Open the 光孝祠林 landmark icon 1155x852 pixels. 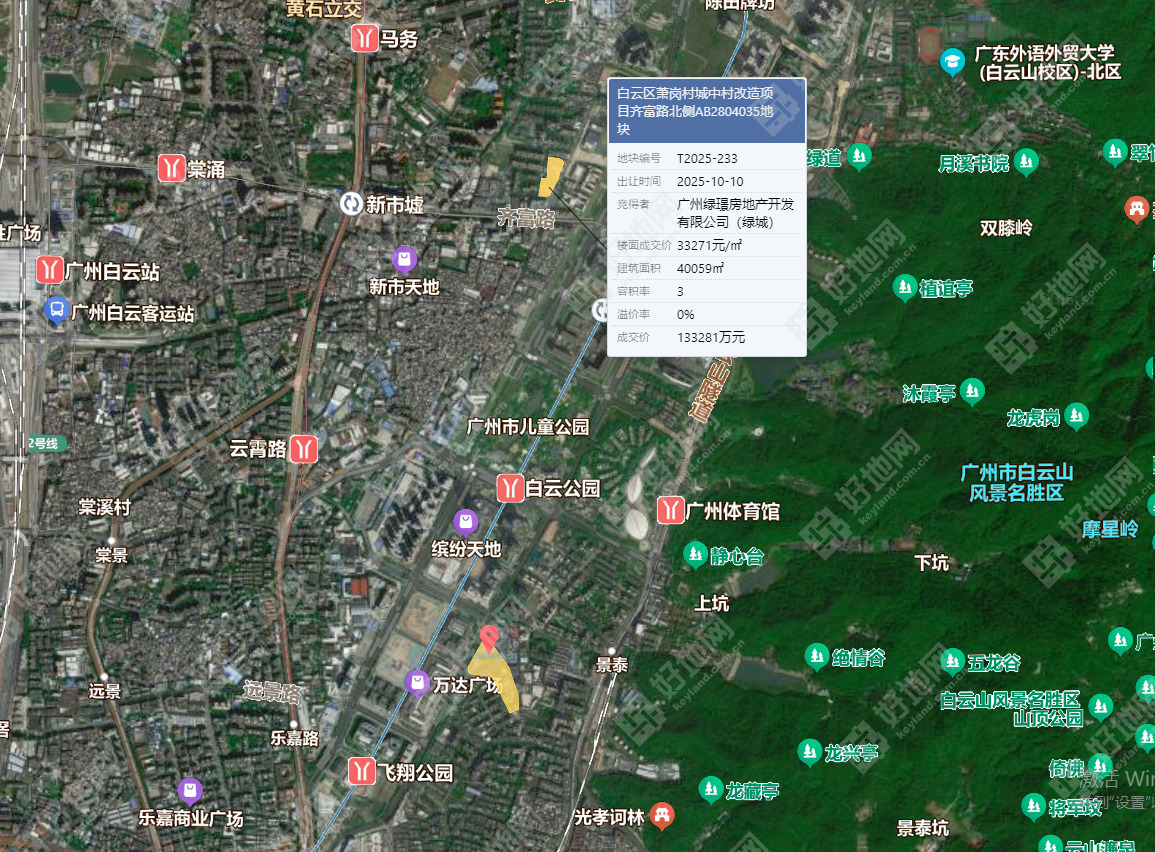click(661, 815)
